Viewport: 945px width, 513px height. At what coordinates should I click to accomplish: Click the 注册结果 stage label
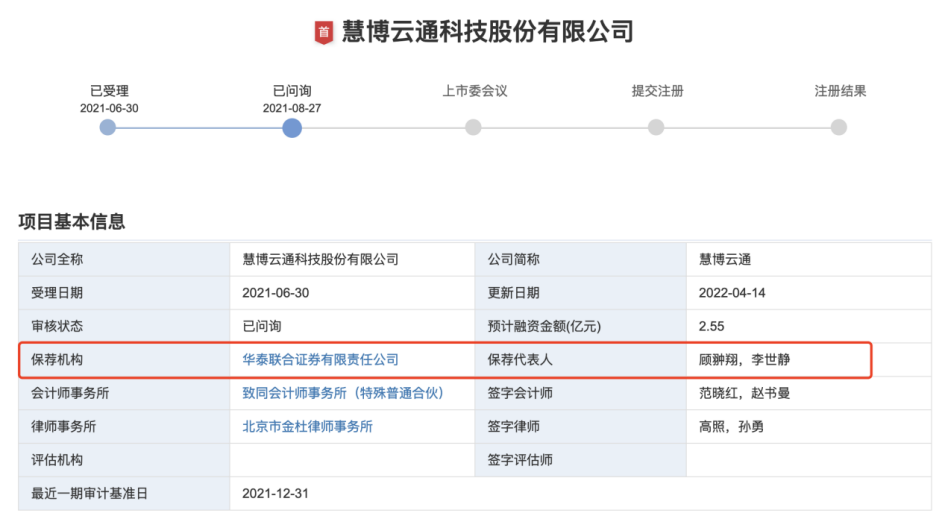click(840, 91)
